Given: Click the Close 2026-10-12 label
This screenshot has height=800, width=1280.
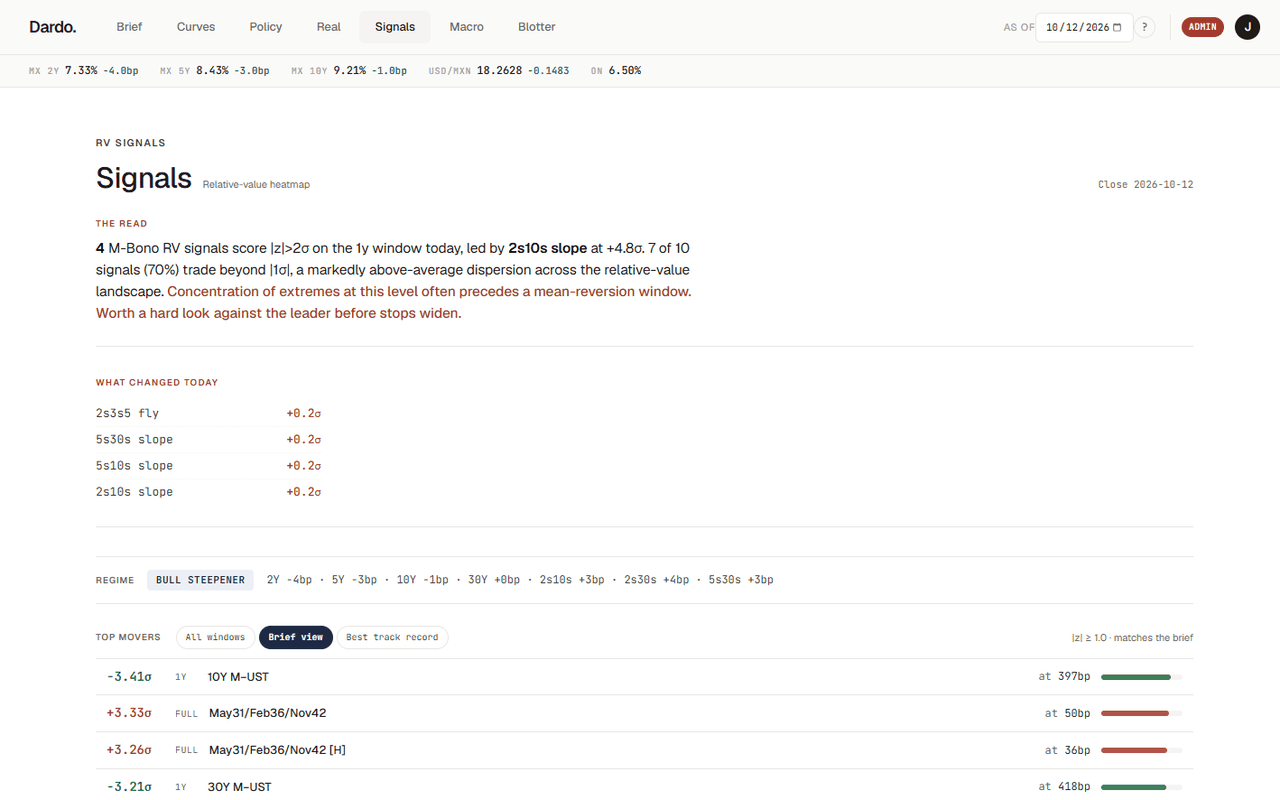Looking at the screenshot, I should coord(1145,185).
